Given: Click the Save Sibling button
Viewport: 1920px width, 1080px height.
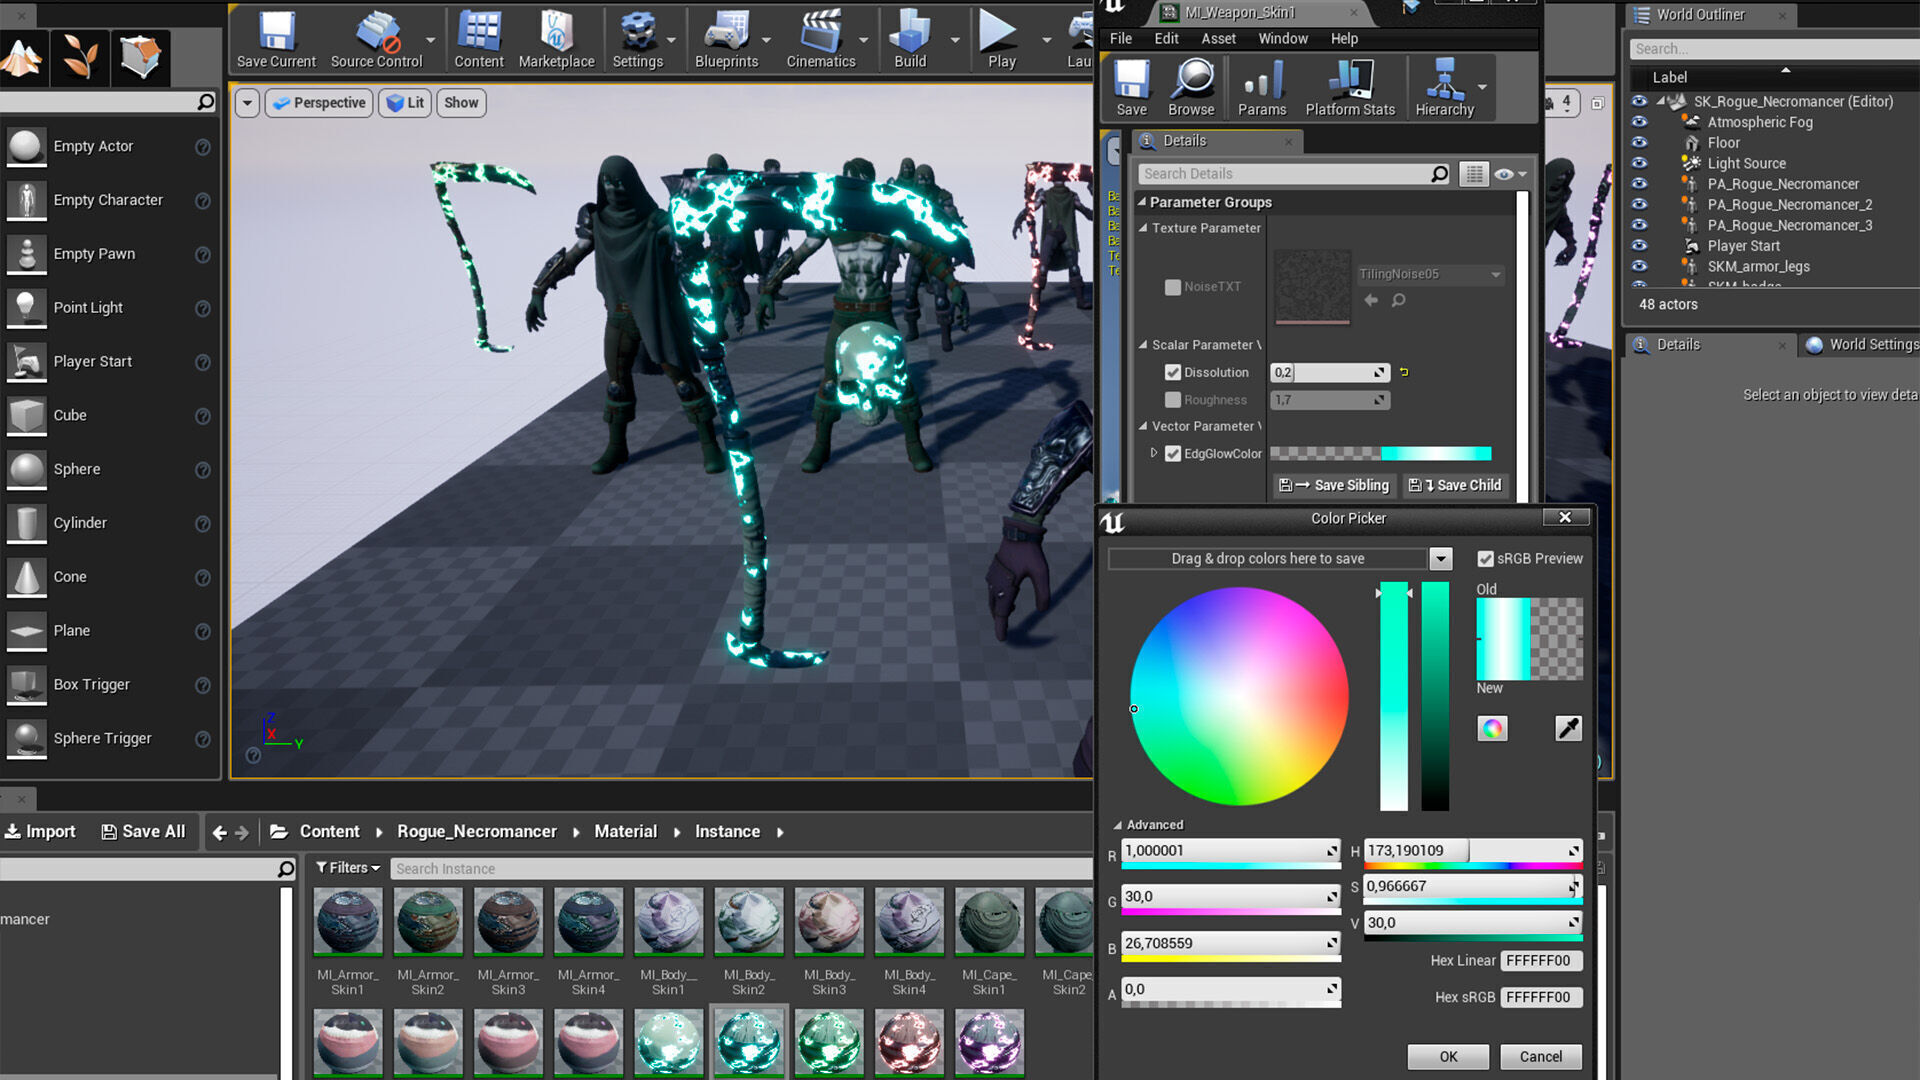Looking at the screenshot, I should 1334,485.
